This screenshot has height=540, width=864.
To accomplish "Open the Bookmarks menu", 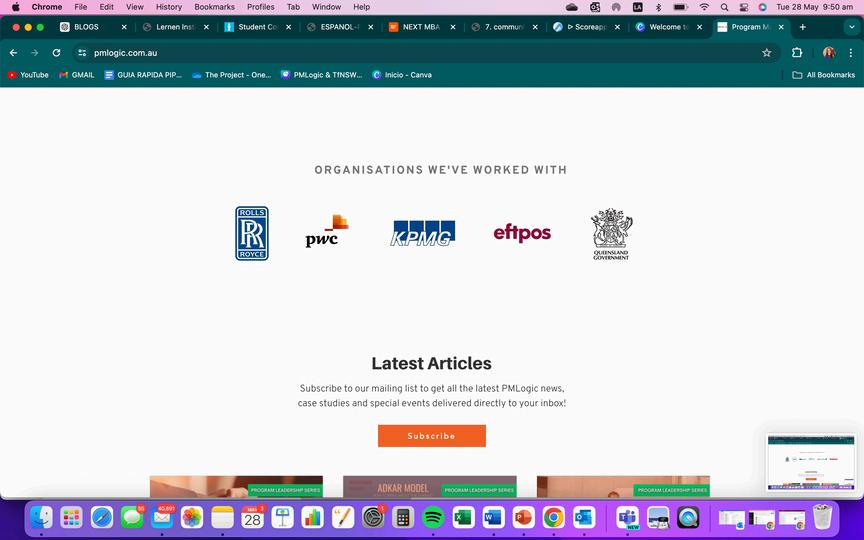I will click(x=214, y=7).
